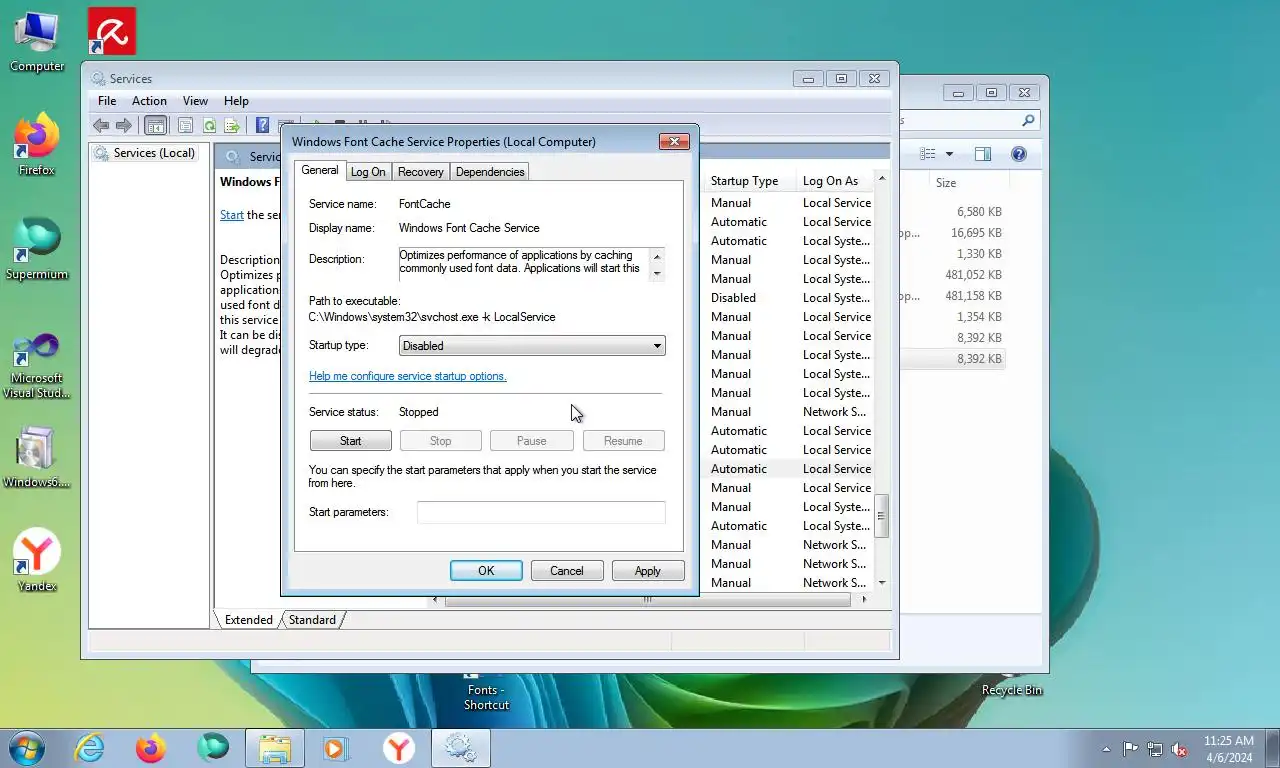1280x768 pixels.
Task: Open the View menu in Services
Action: [x=195, y=101]
